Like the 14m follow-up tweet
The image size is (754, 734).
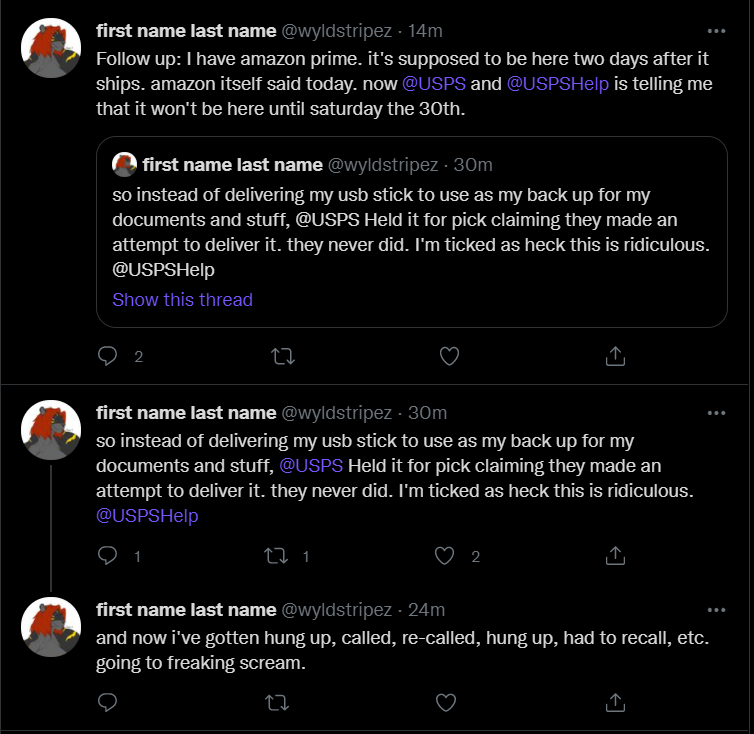(449, 356)
